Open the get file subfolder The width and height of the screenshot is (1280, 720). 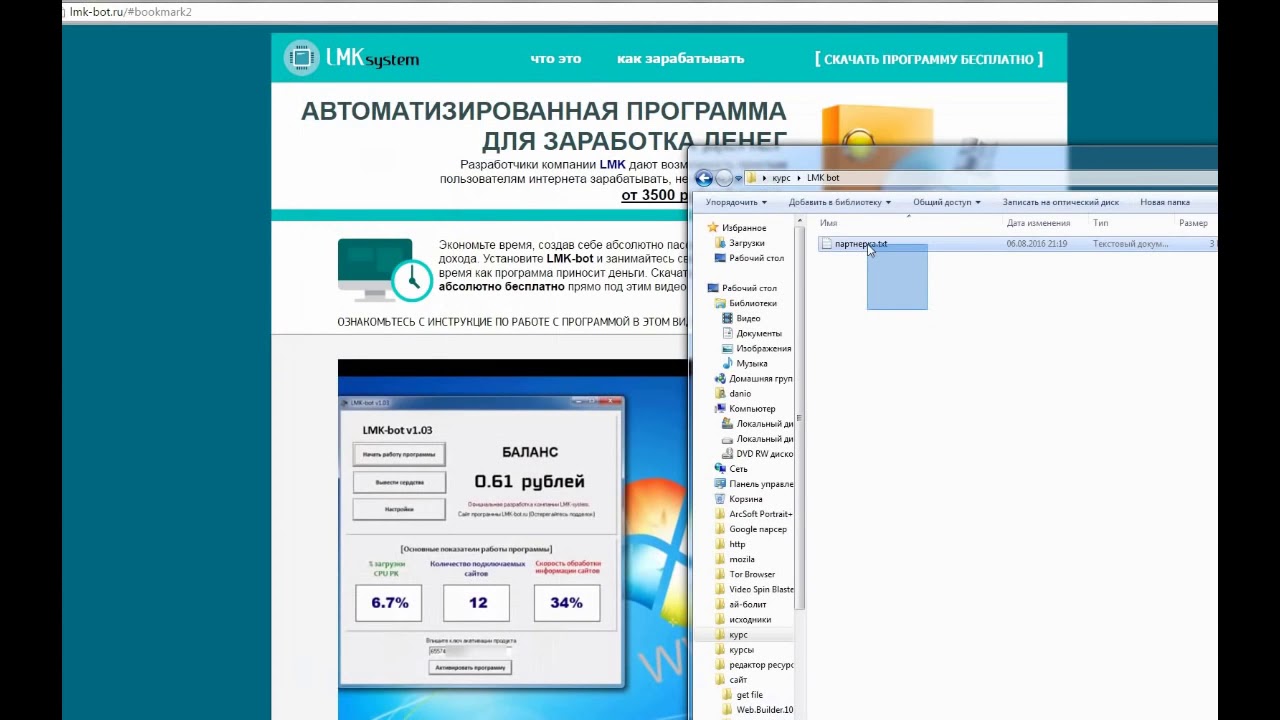742,695
